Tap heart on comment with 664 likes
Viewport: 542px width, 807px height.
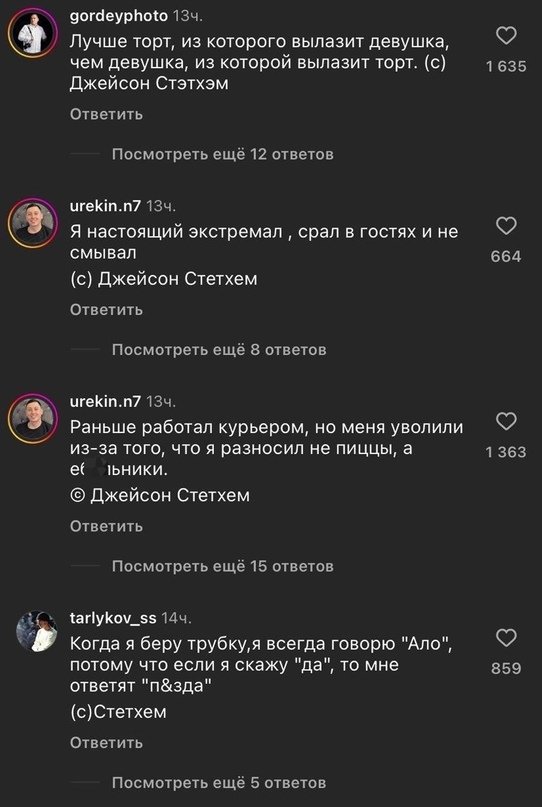[x=506, y=226]
